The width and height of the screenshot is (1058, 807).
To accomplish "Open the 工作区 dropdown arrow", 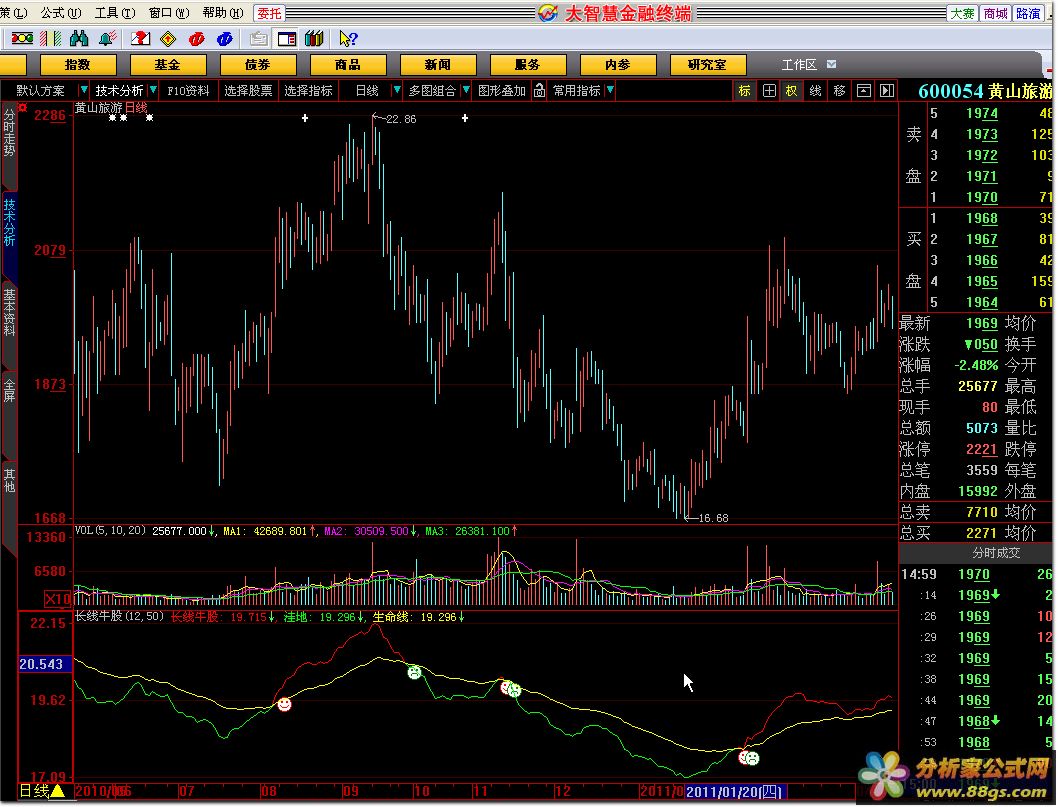I will coord(831,64).
